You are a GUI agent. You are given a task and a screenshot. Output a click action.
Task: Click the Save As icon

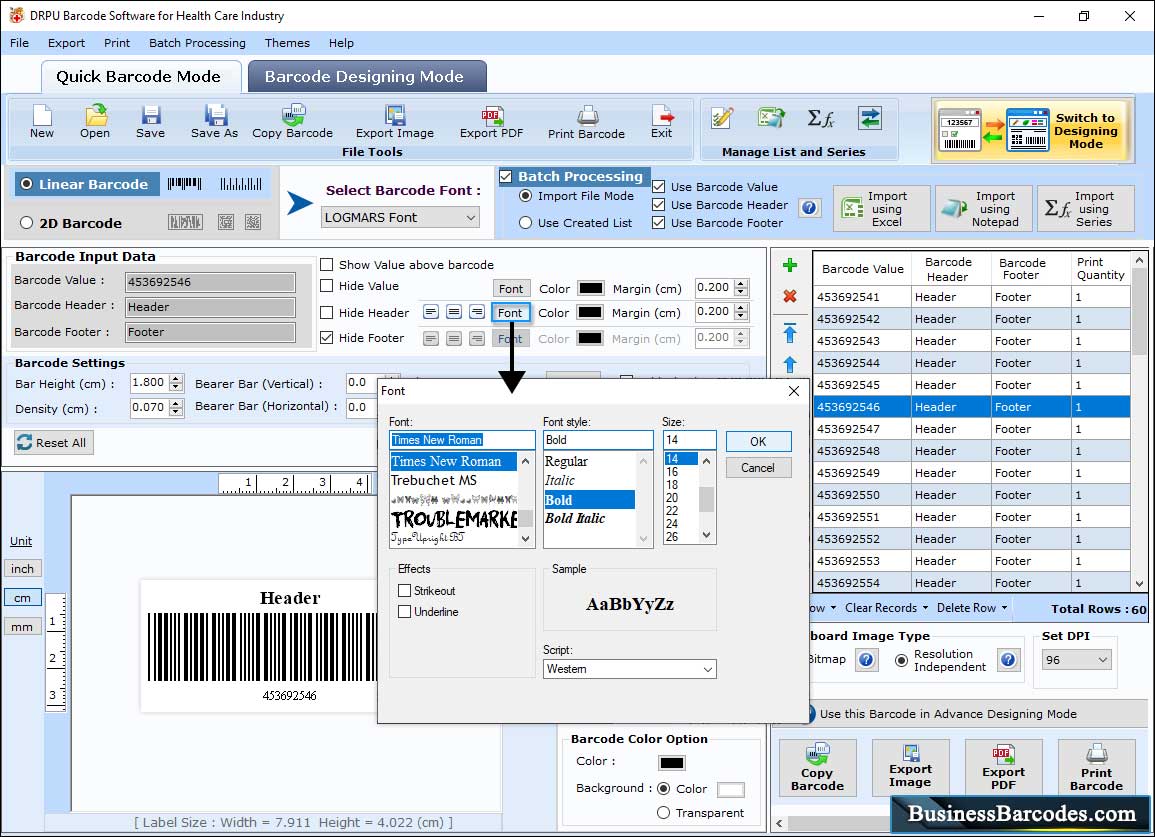click(214, 122)
